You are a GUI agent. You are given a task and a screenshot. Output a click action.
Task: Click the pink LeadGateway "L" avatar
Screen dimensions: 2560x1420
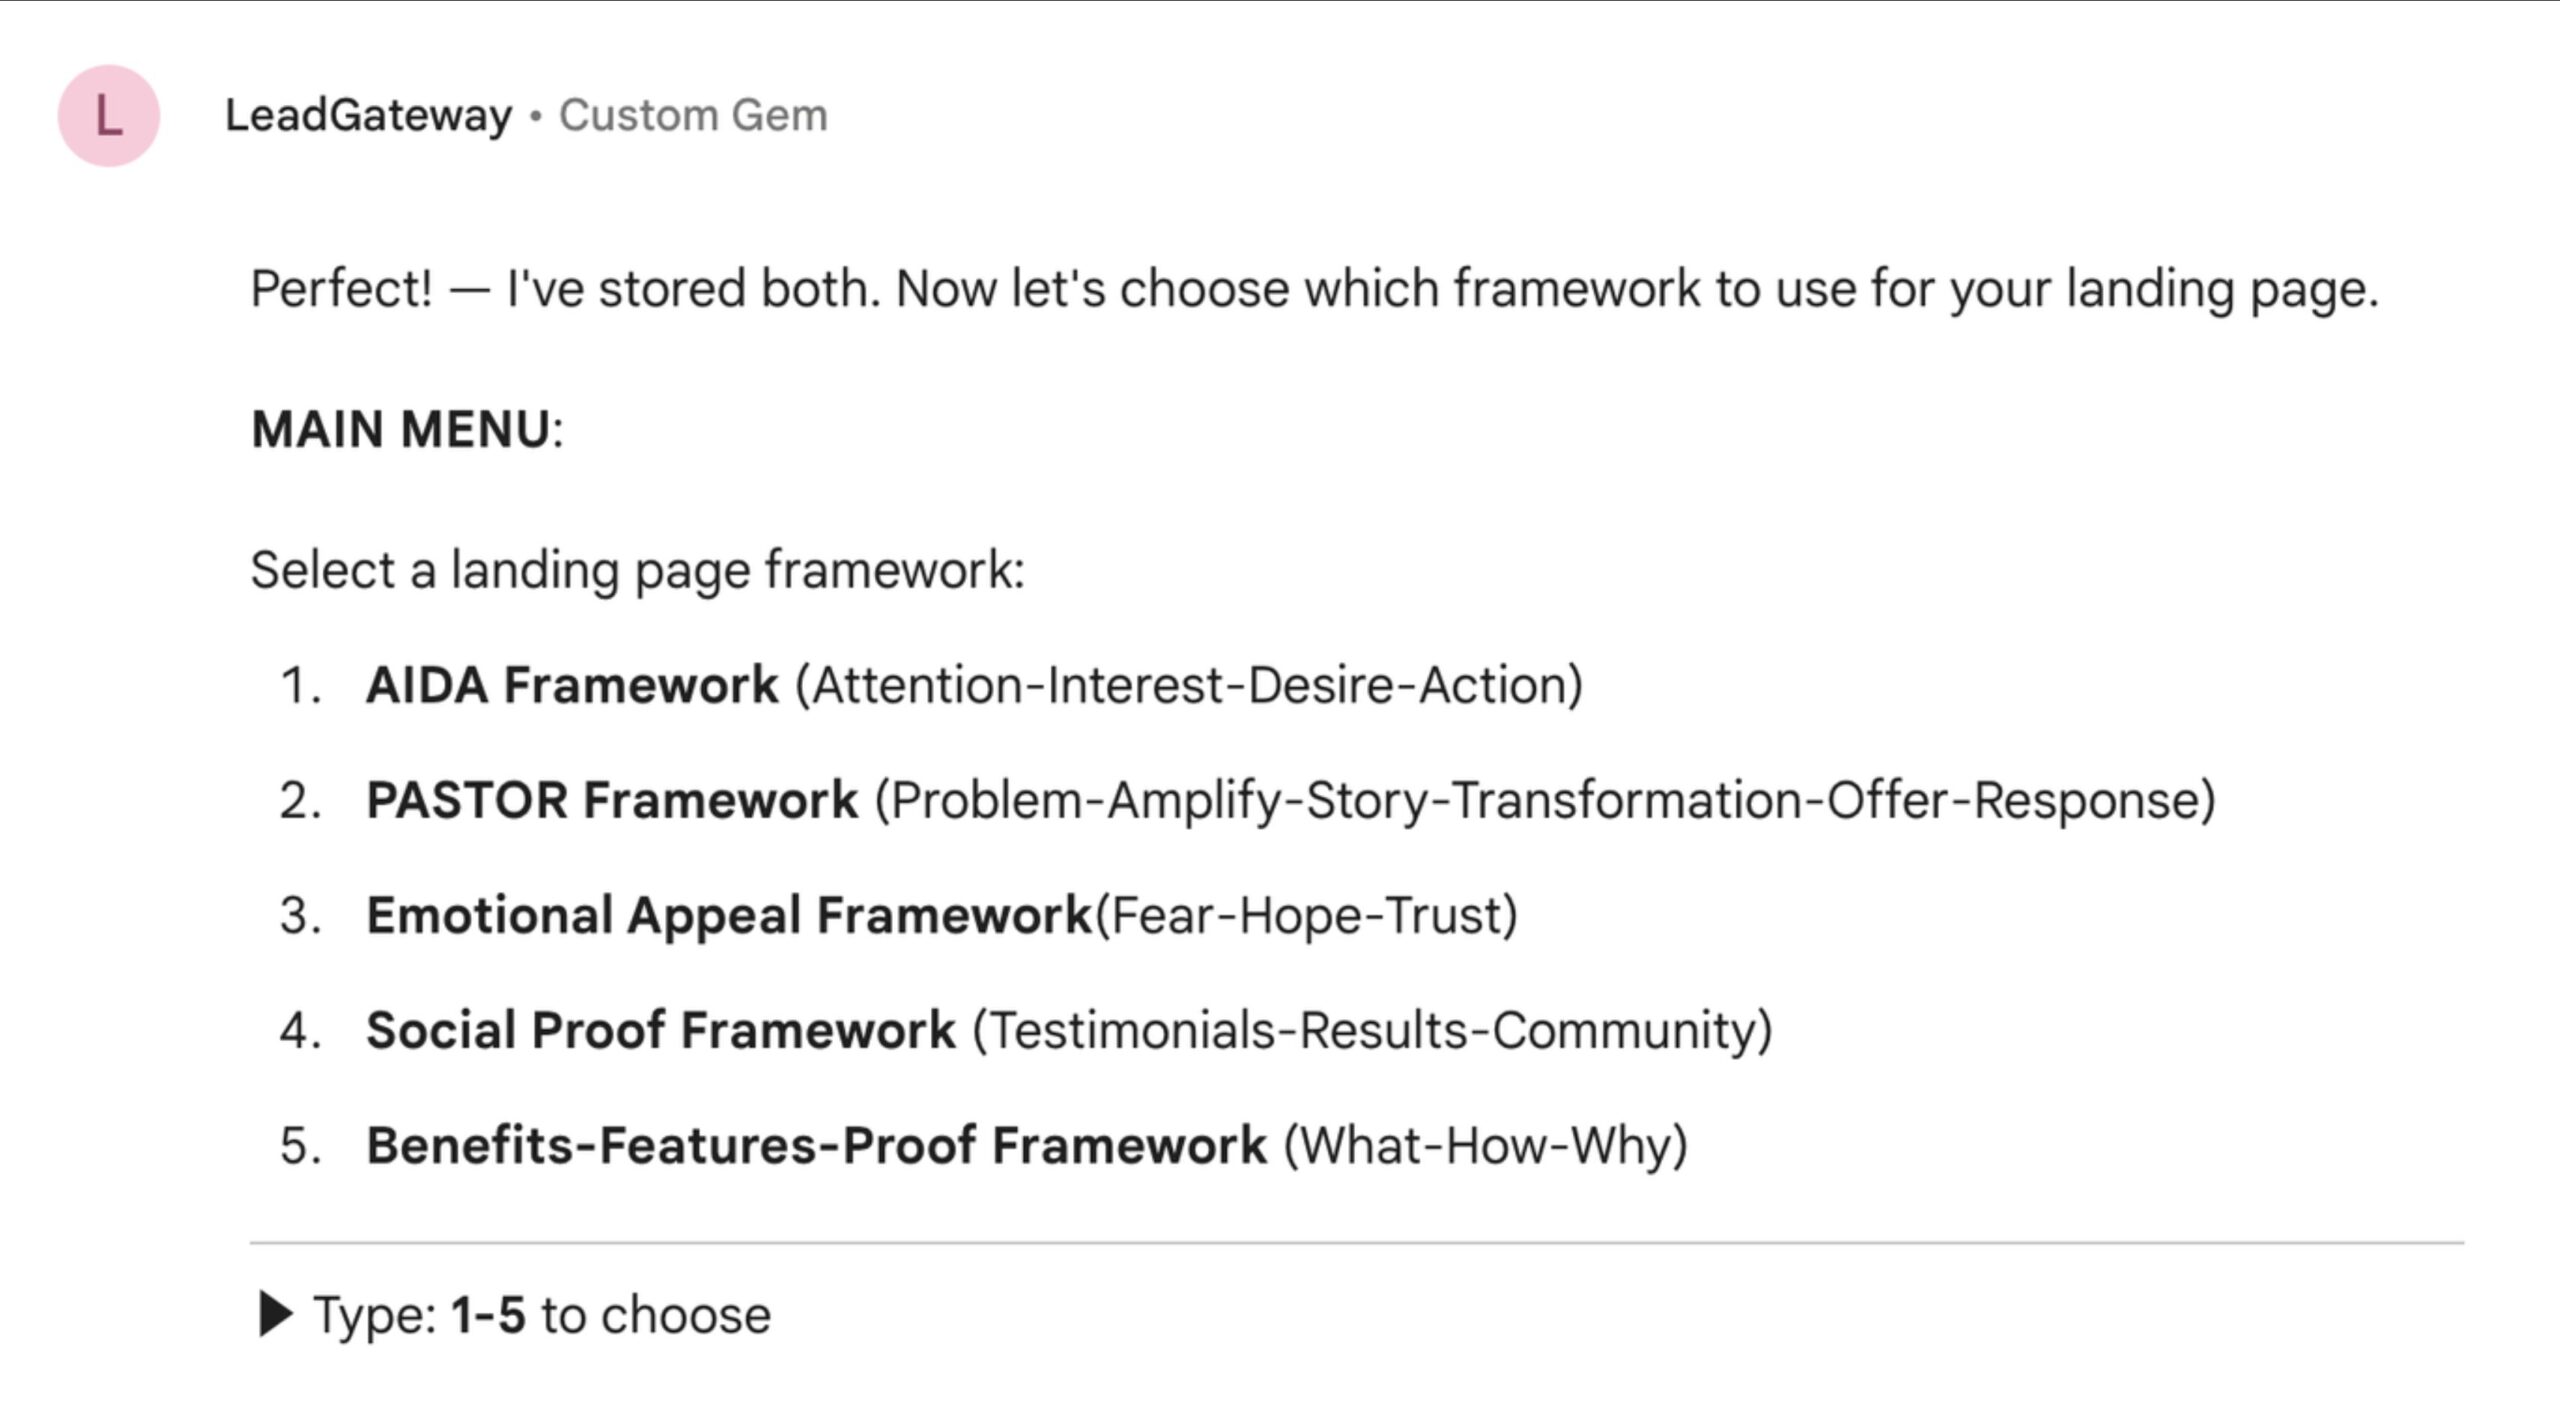pyautogui.click(x=108, y=116)
